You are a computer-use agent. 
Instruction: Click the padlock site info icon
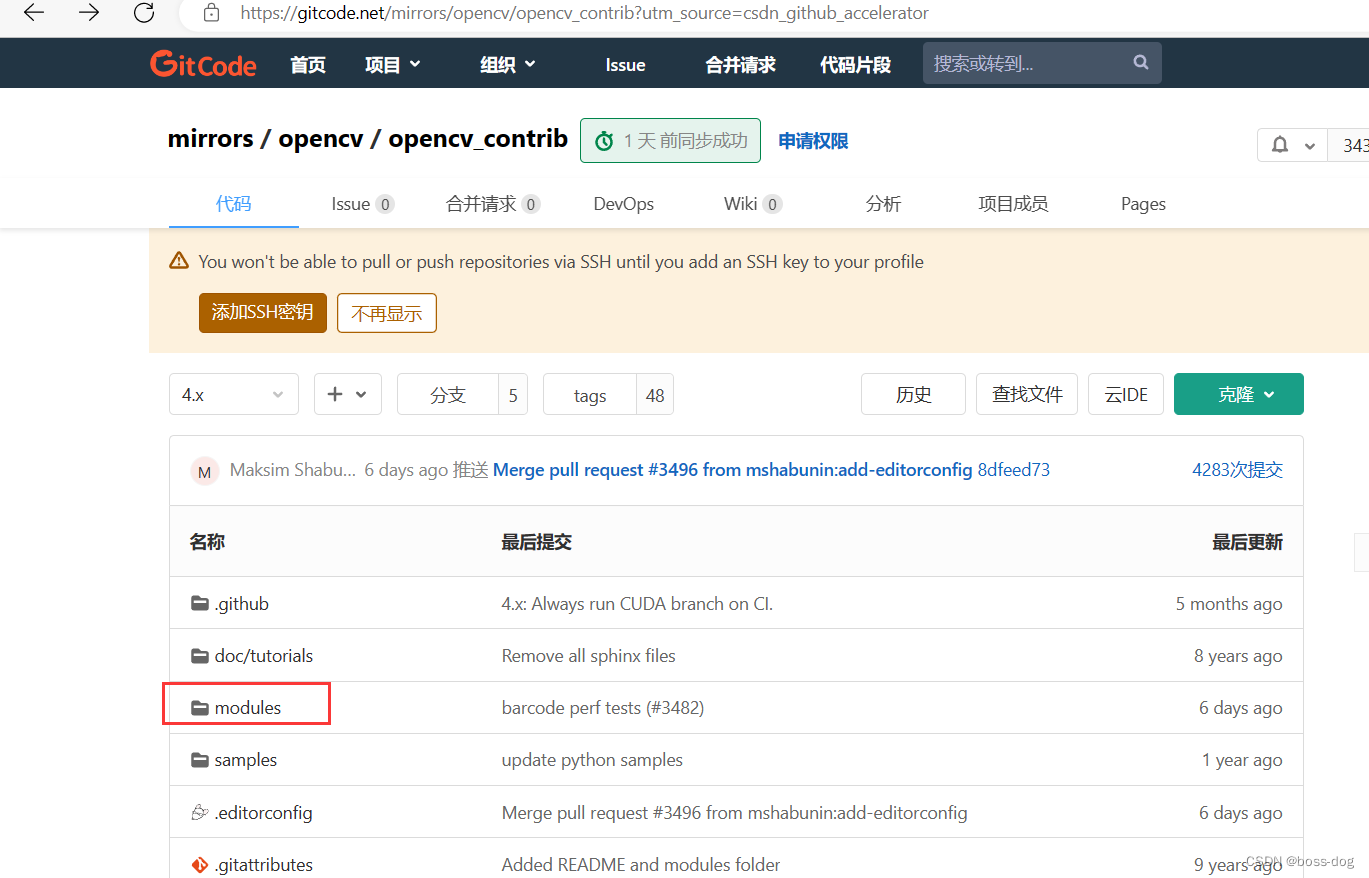(x=211, y=13)
